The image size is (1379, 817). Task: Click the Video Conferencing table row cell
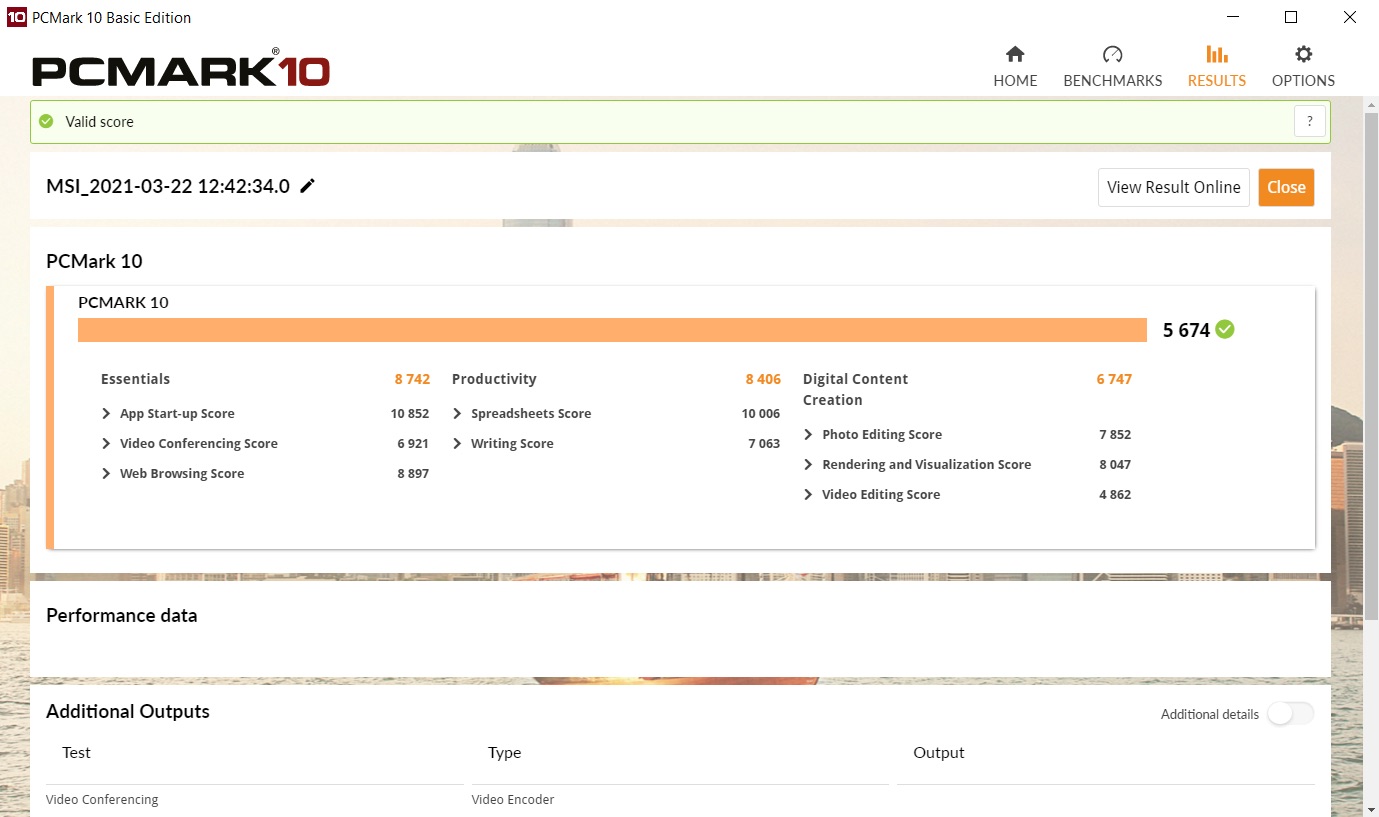[x=102, y=799]
